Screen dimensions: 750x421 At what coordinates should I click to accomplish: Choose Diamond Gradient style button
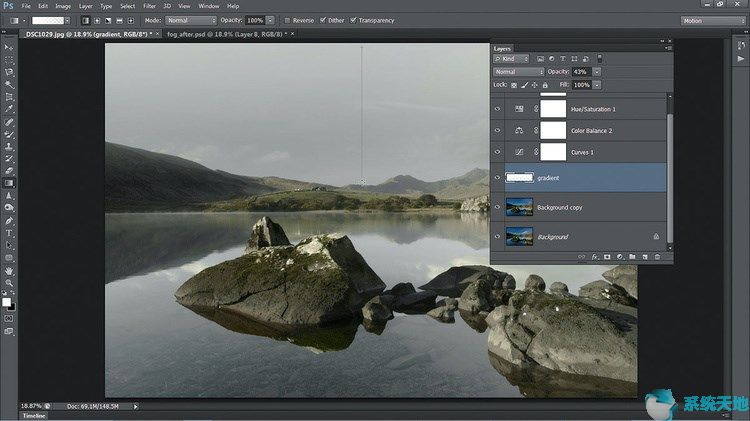pos(131,21)
